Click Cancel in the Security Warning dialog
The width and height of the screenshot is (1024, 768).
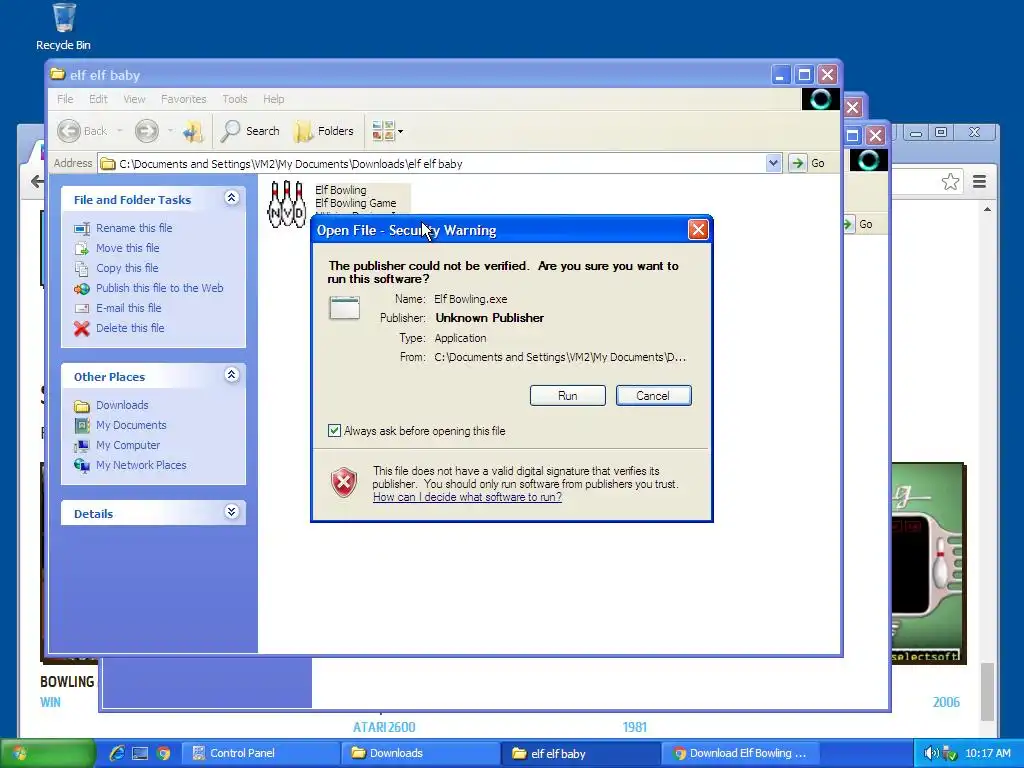point(653,396)
